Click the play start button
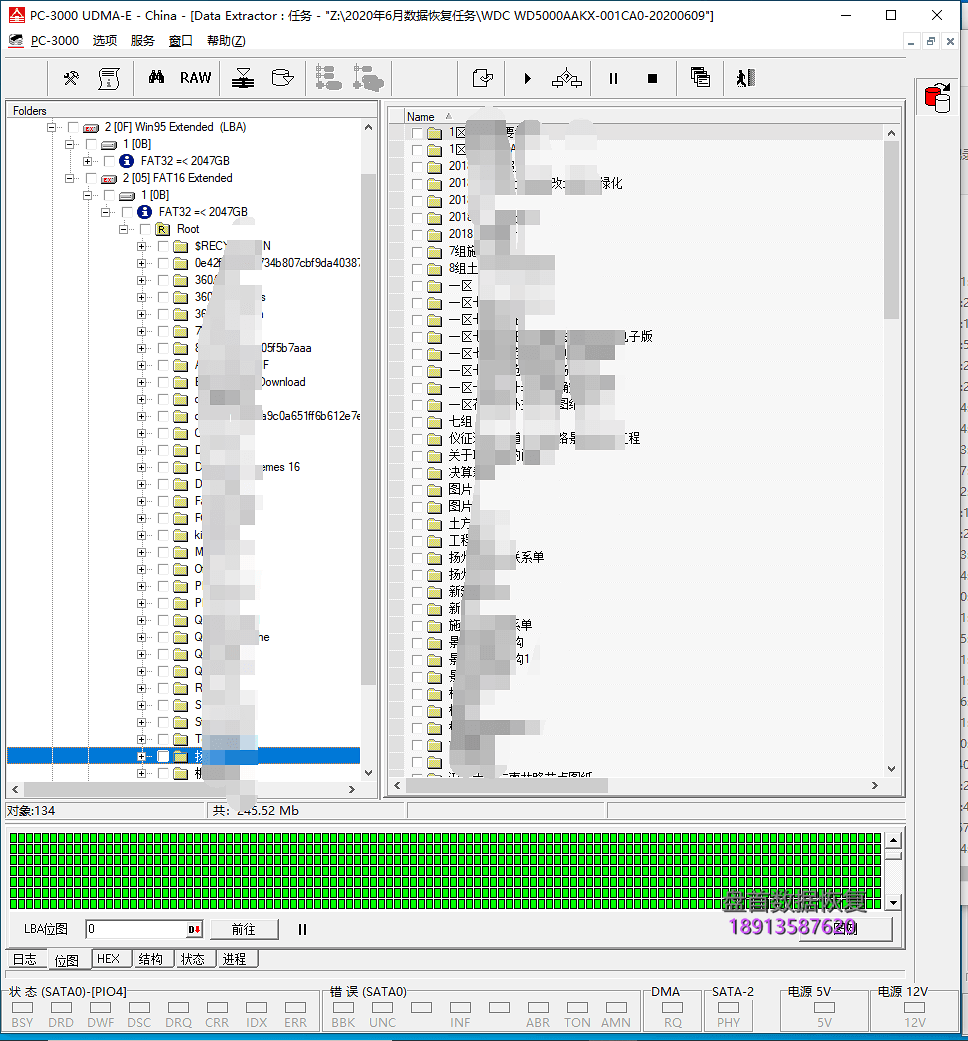 coord(527,78)
